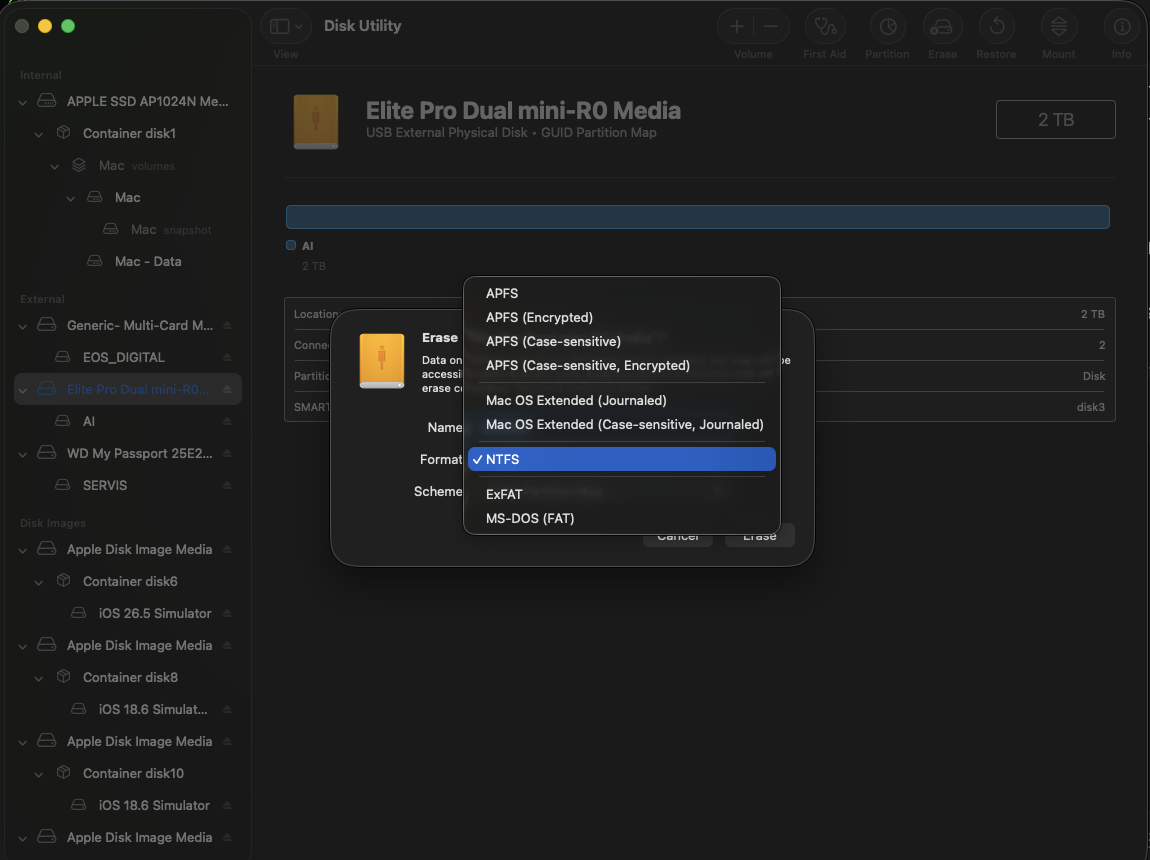Eject the AI volume in sidebar
The height and width of the screenshot is (860, 1150).
[227, 422]
